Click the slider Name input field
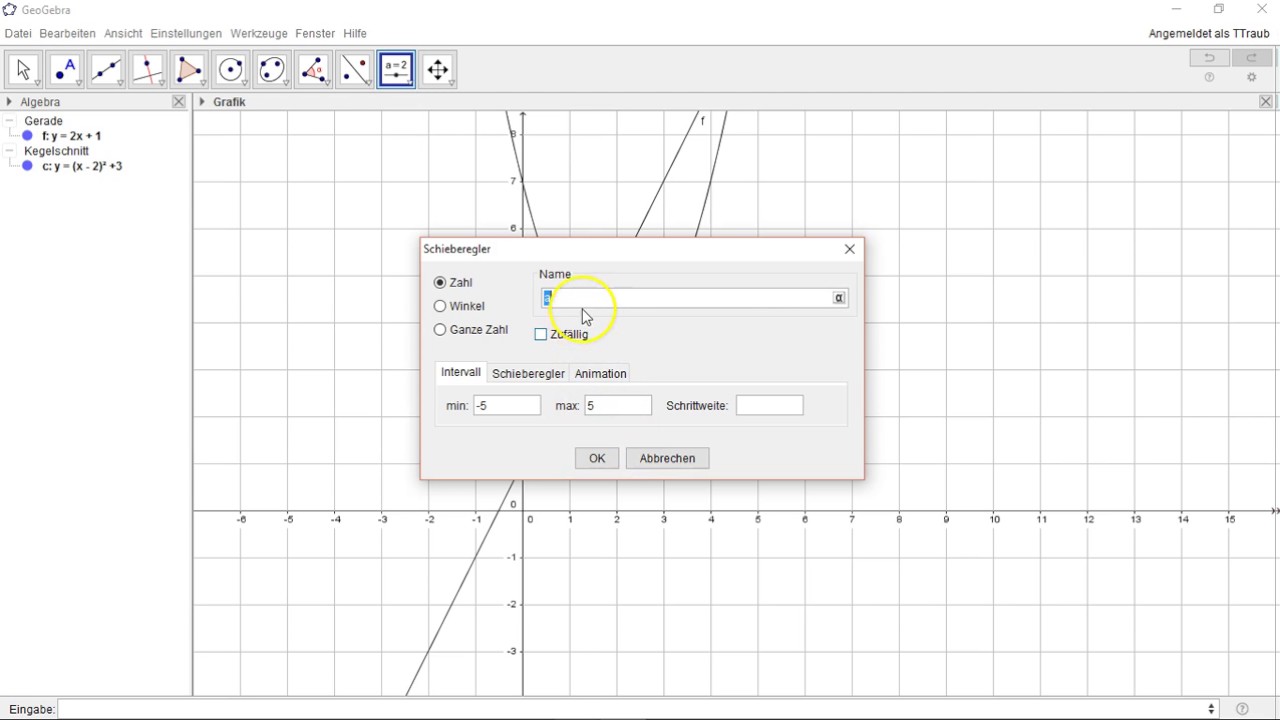The height and width of the screenshot is (720, 1280). click(x=686, y=298)
